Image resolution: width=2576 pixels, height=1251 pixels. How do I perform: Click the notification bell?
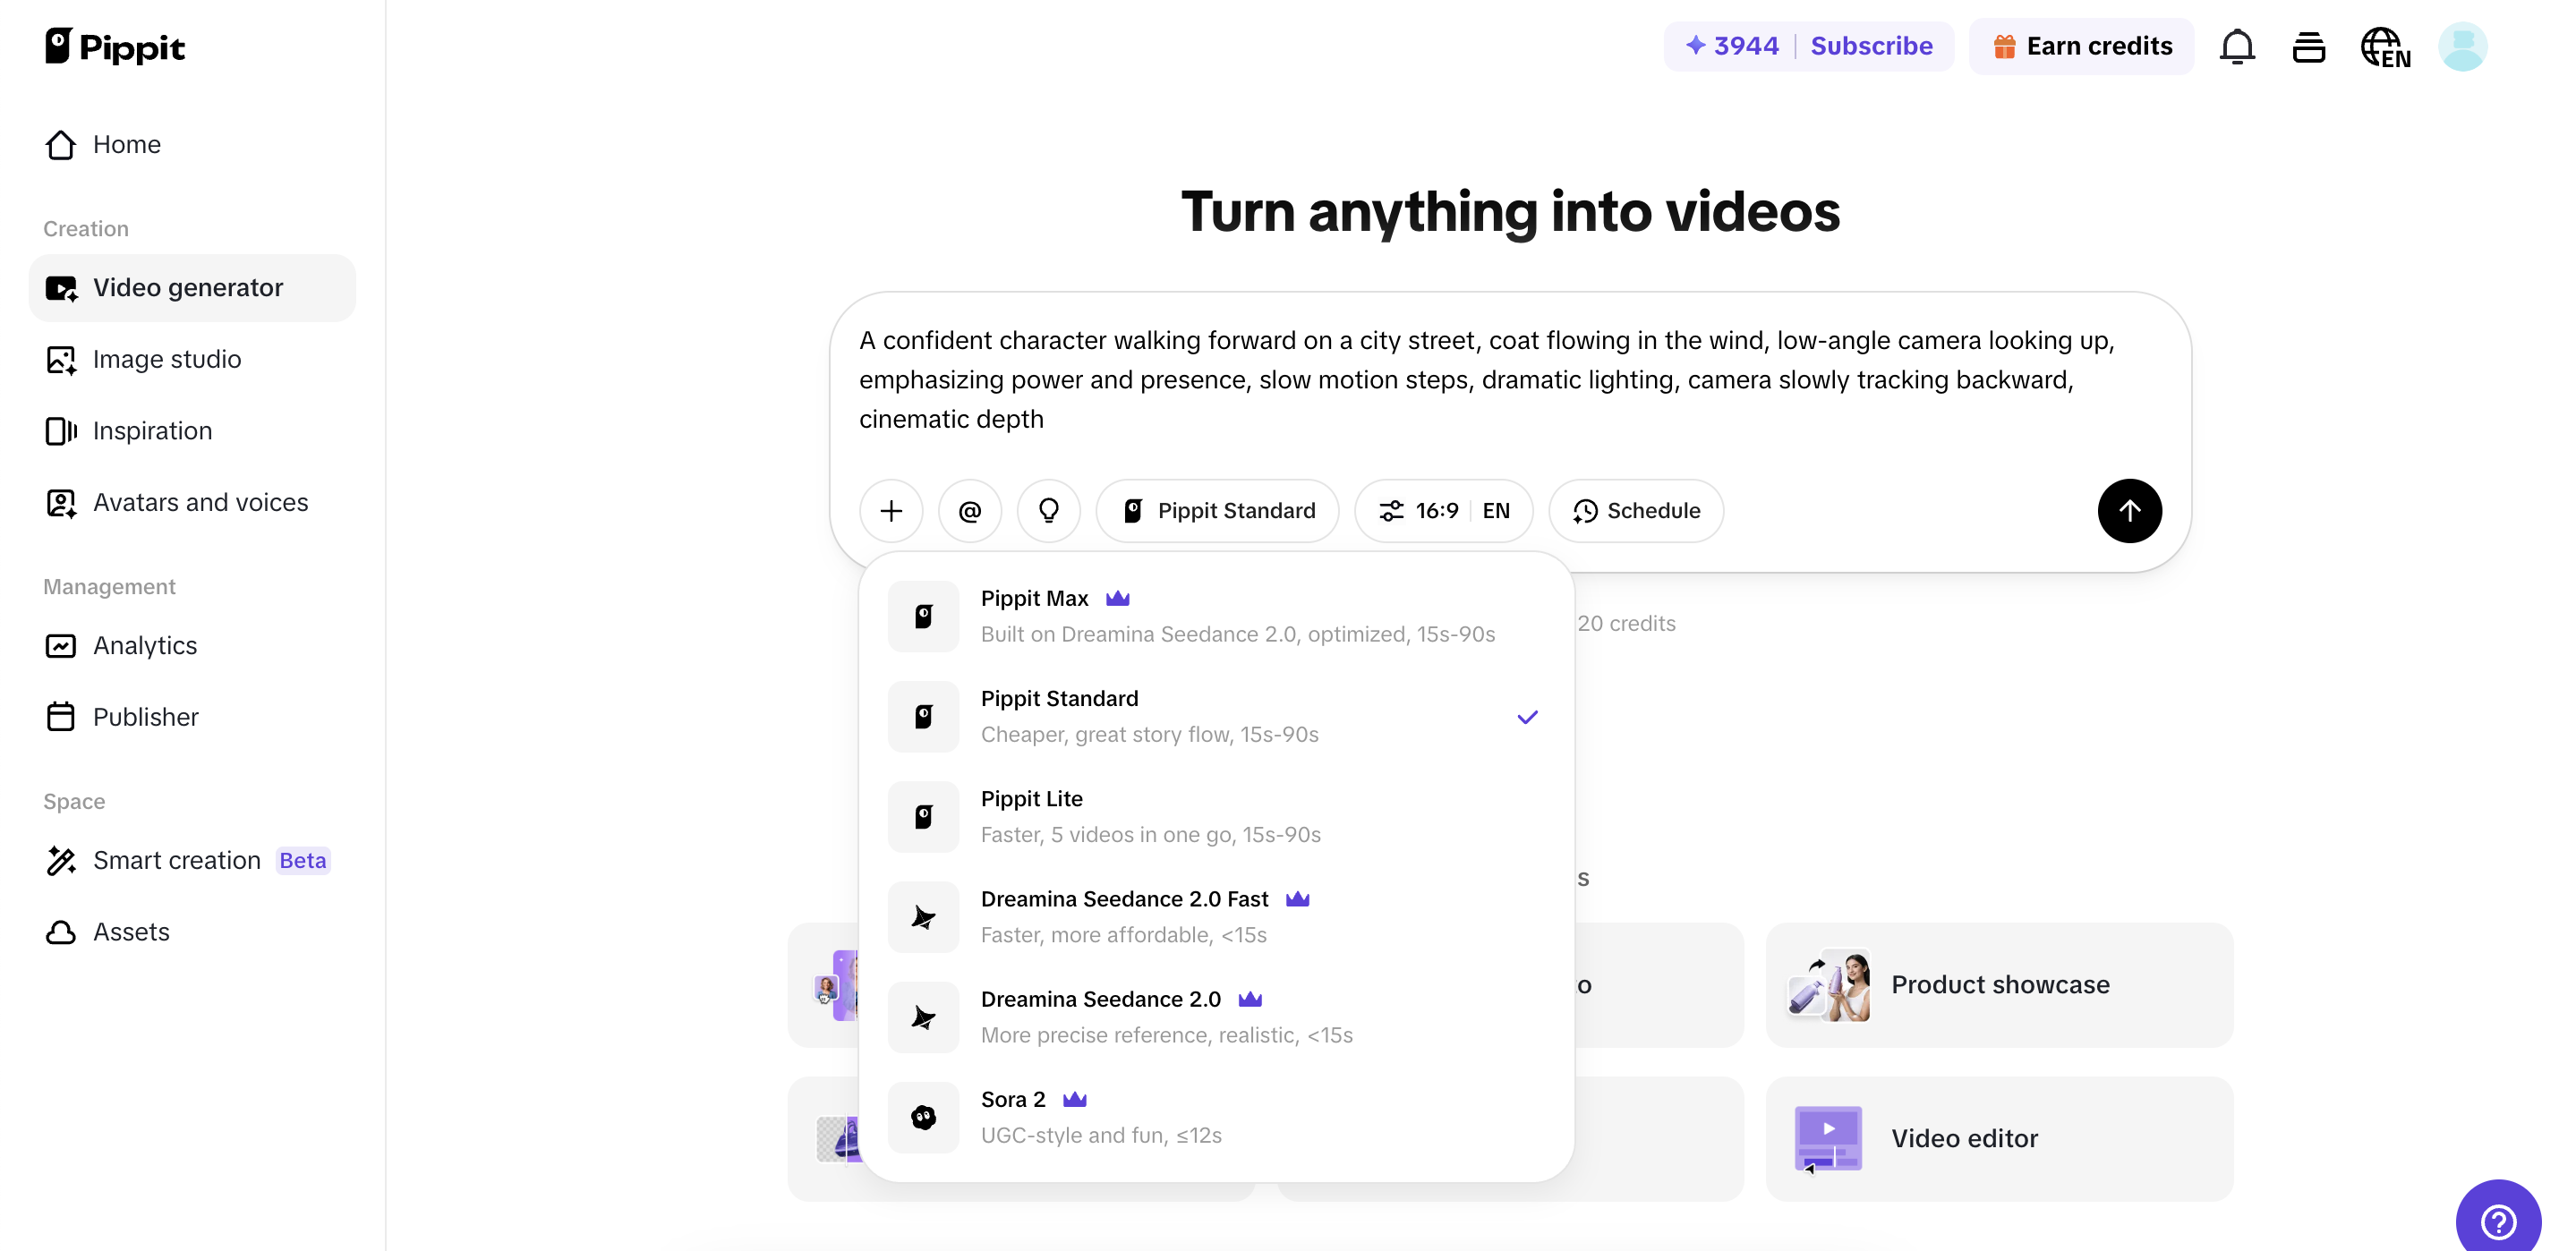[2237, 46]
